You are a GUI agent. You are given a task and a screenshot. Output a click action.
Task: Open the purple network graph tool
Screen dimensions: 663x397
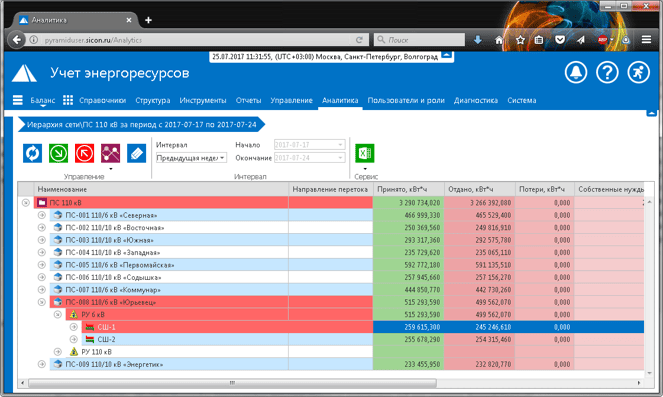point(110,153)
